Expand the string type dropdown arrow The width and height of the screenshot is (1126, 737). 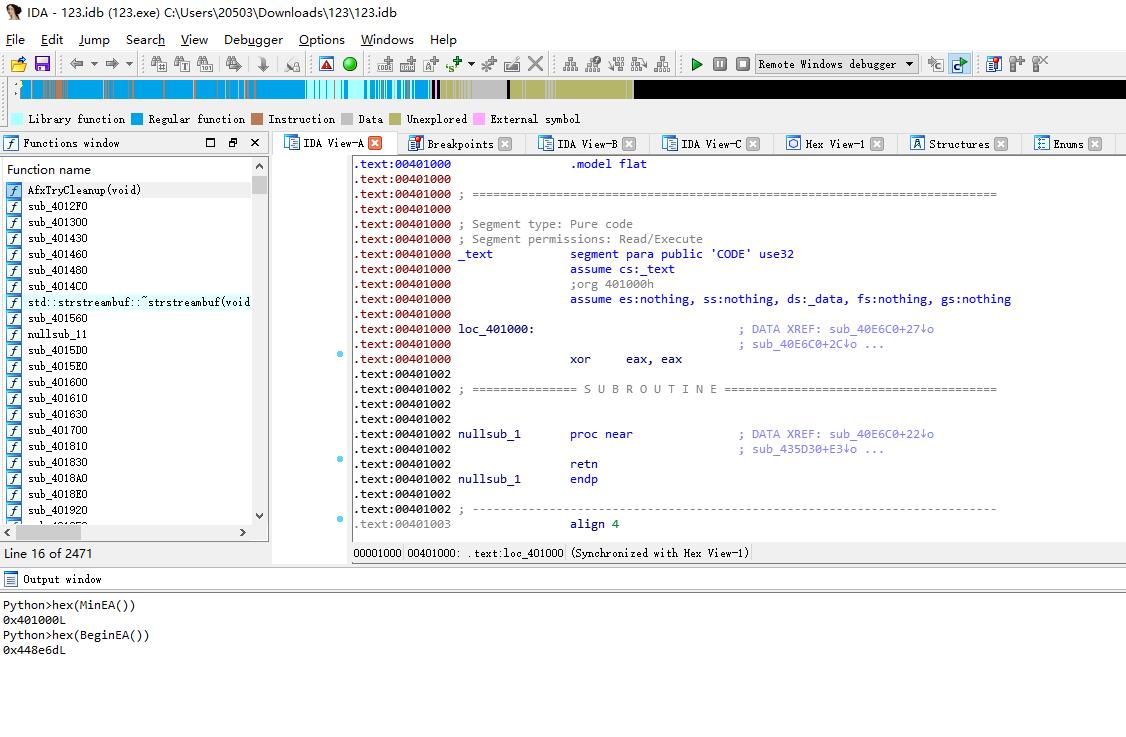click(471, 64)
